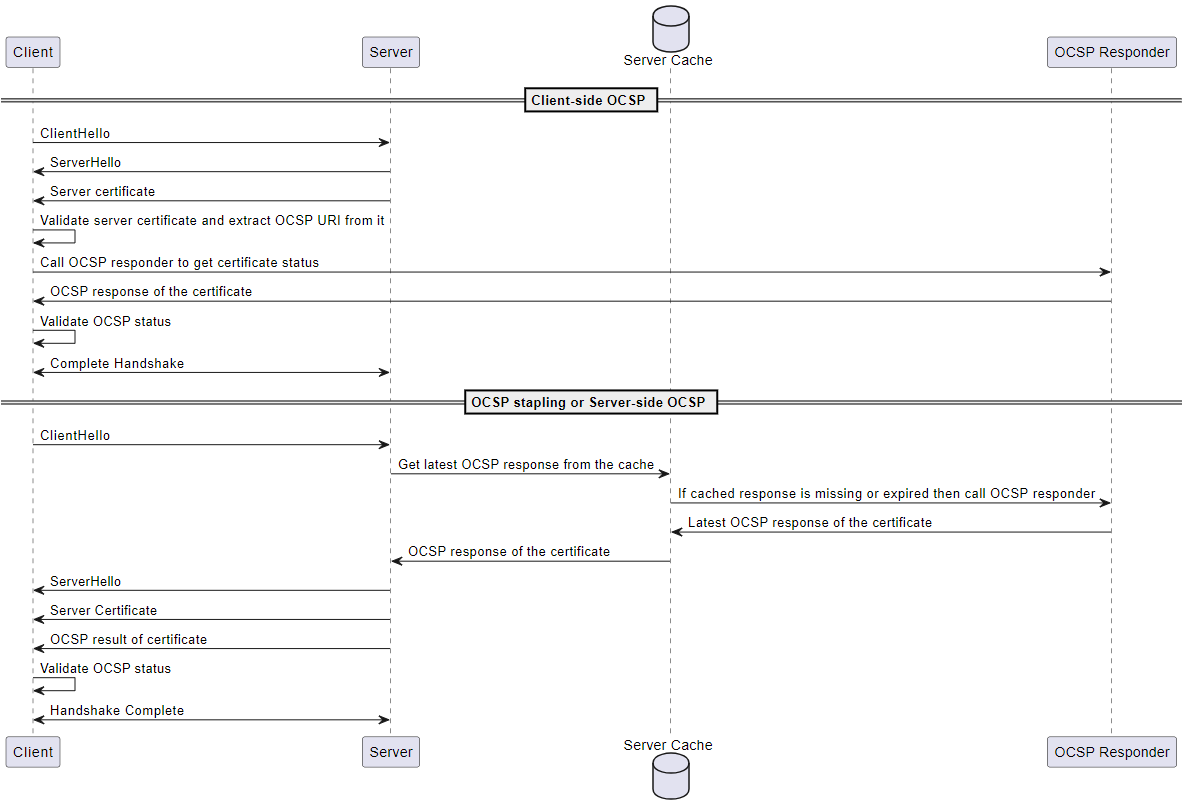This screenshot has width=1187, height=805.
Task: Click the bottom Server participant box
Action: point(390,751)
